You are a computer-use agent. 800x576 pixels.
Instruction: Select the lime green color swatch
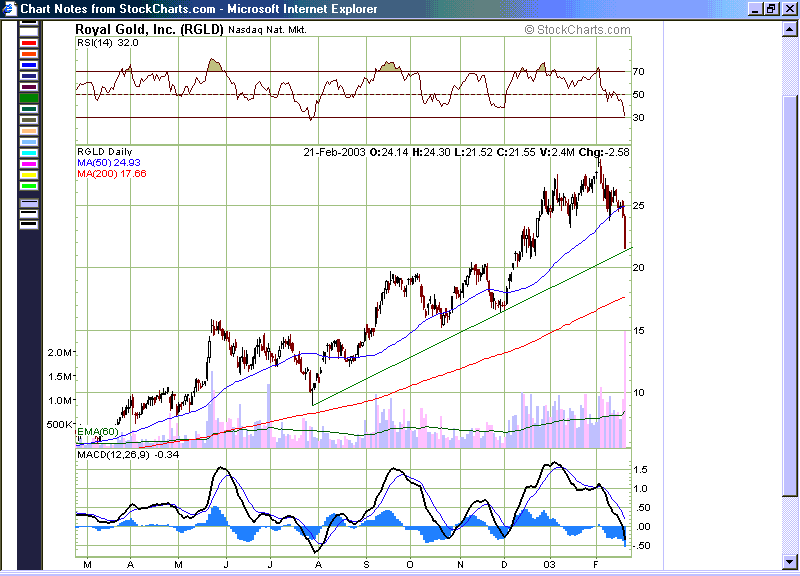(29, 186)
